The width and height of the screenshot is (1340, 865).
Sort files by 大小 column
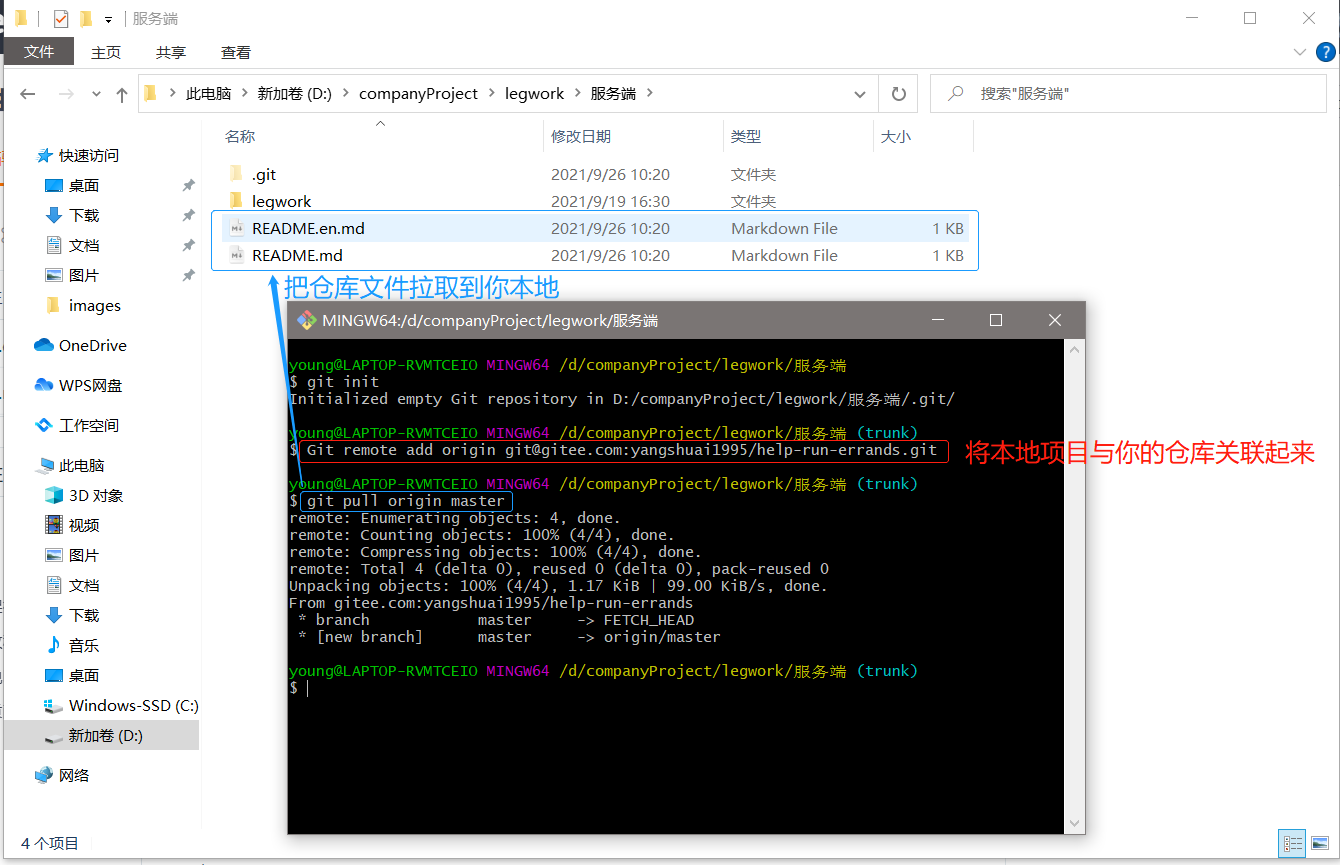coord(896,136)
